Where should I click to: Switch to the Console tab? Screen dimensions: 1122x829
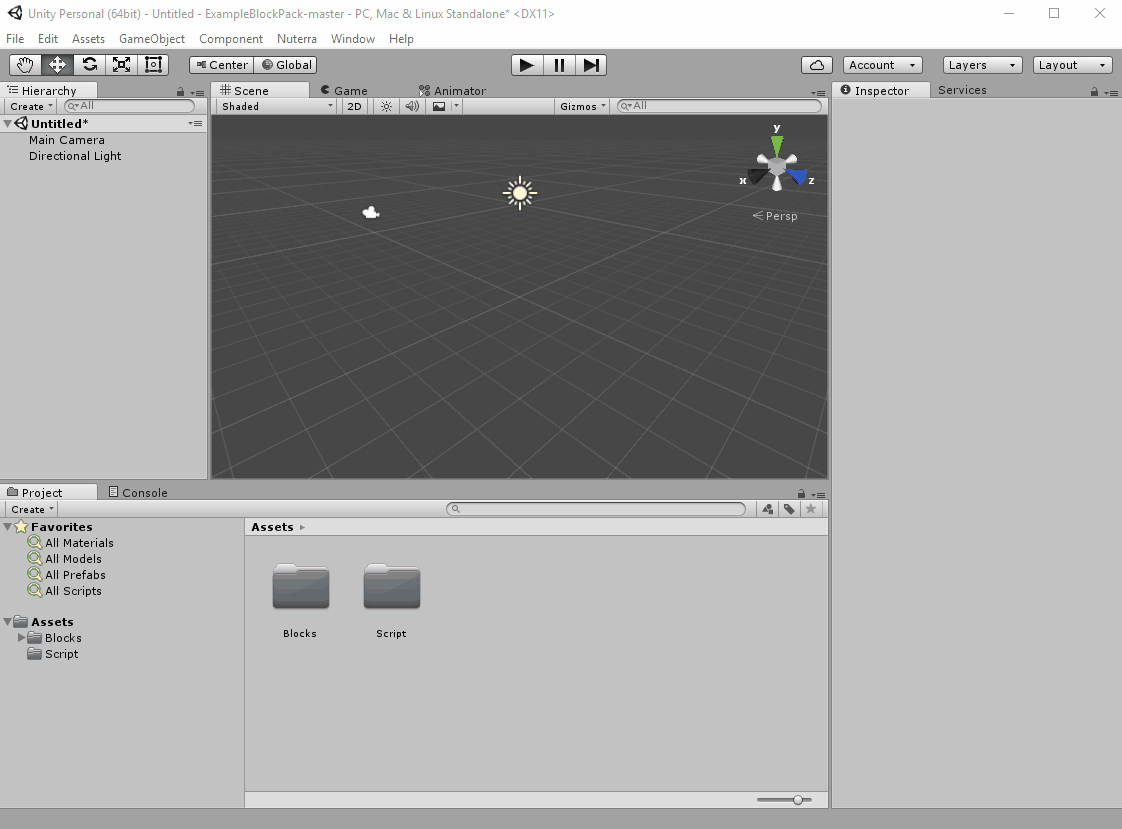(137, 493)
